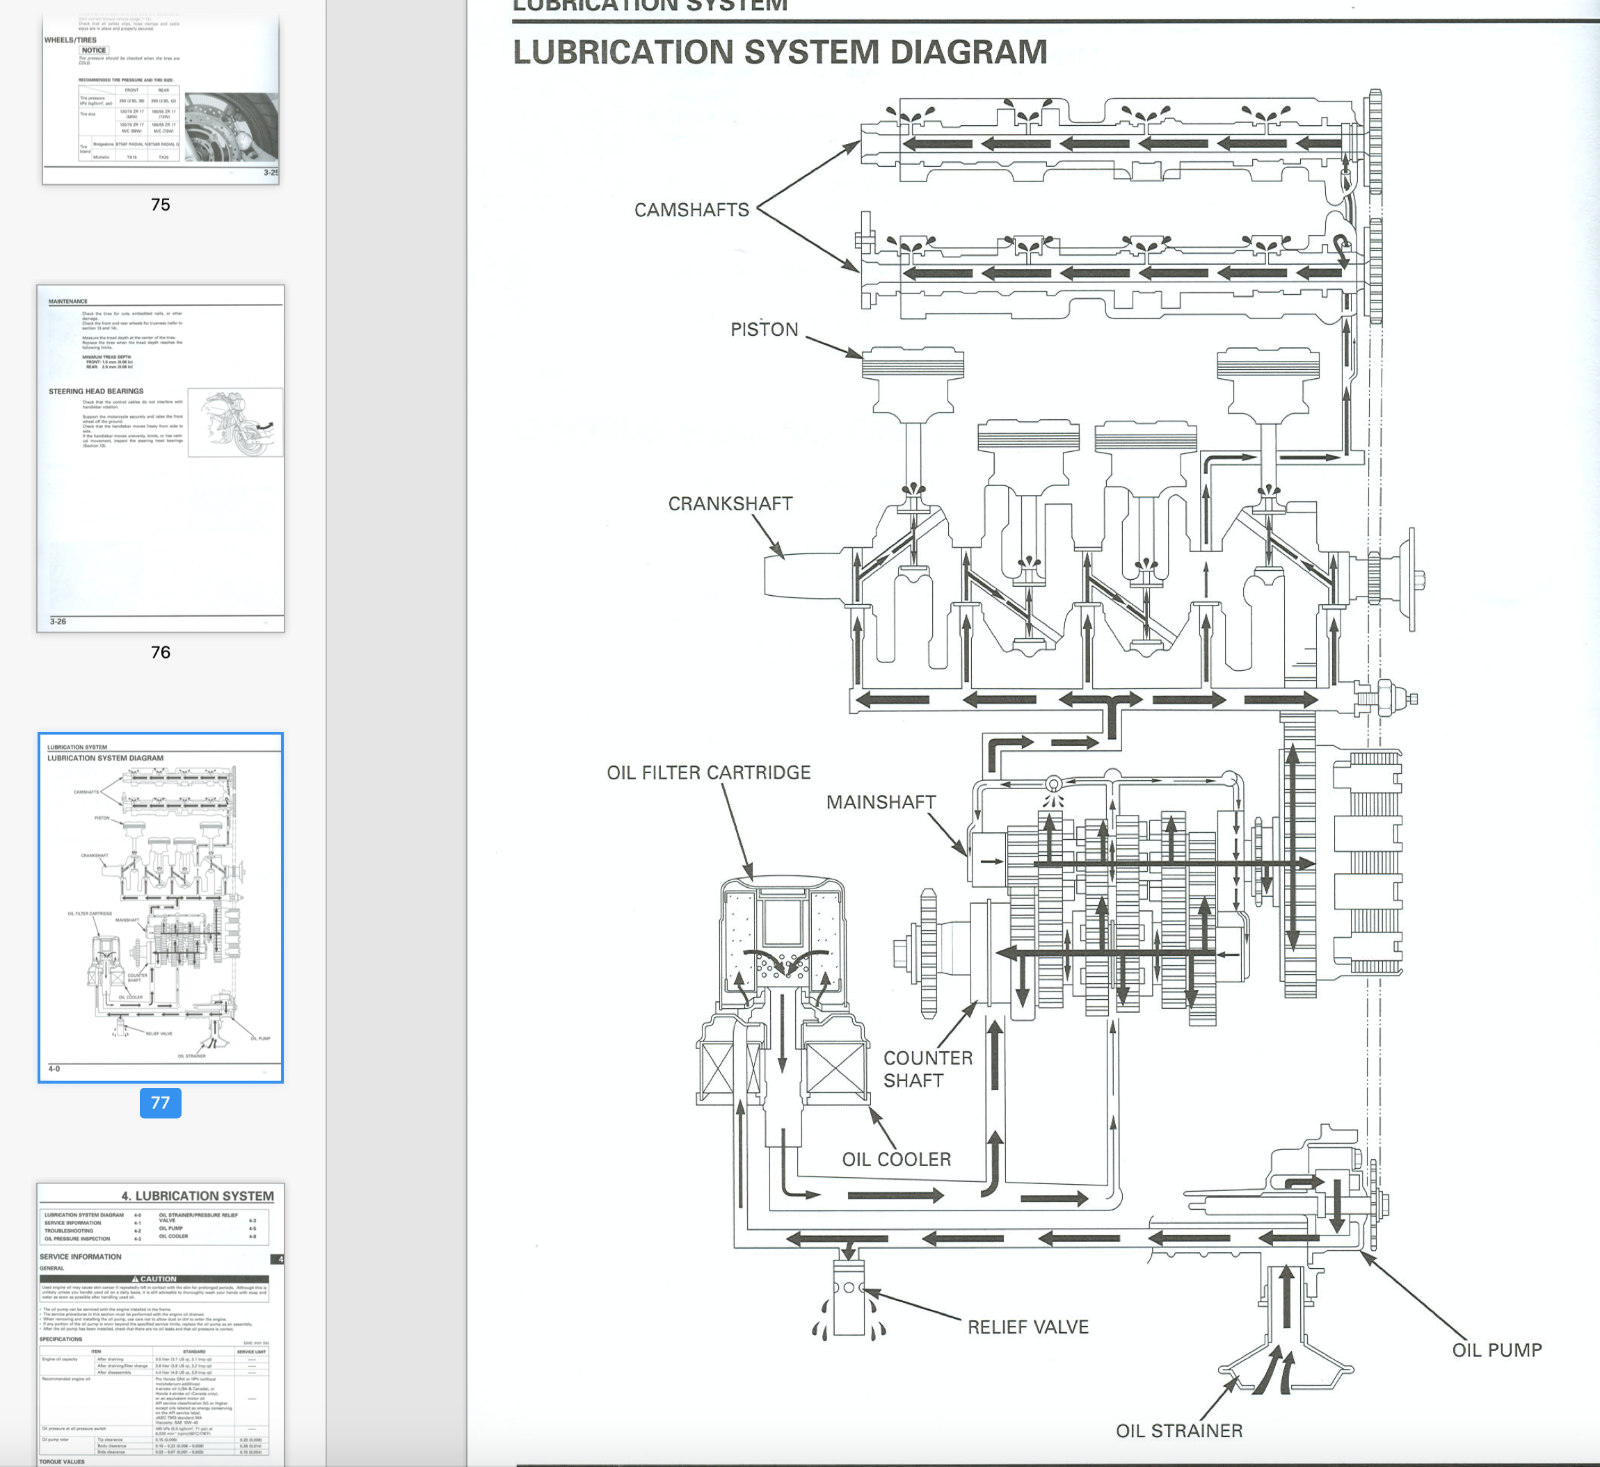Click the RELIEF VALVE label

pos(1027,1327)
